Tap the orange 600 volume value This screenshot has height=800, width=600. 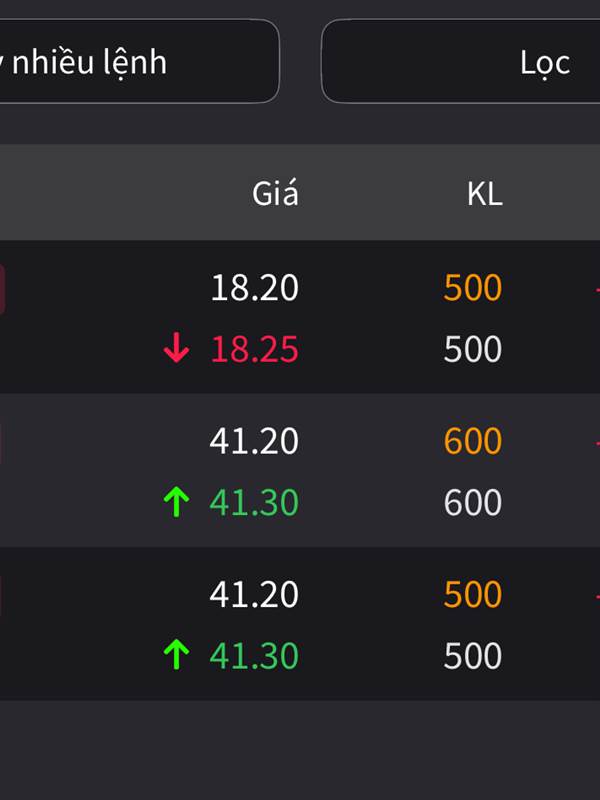(x=473, y=441)
